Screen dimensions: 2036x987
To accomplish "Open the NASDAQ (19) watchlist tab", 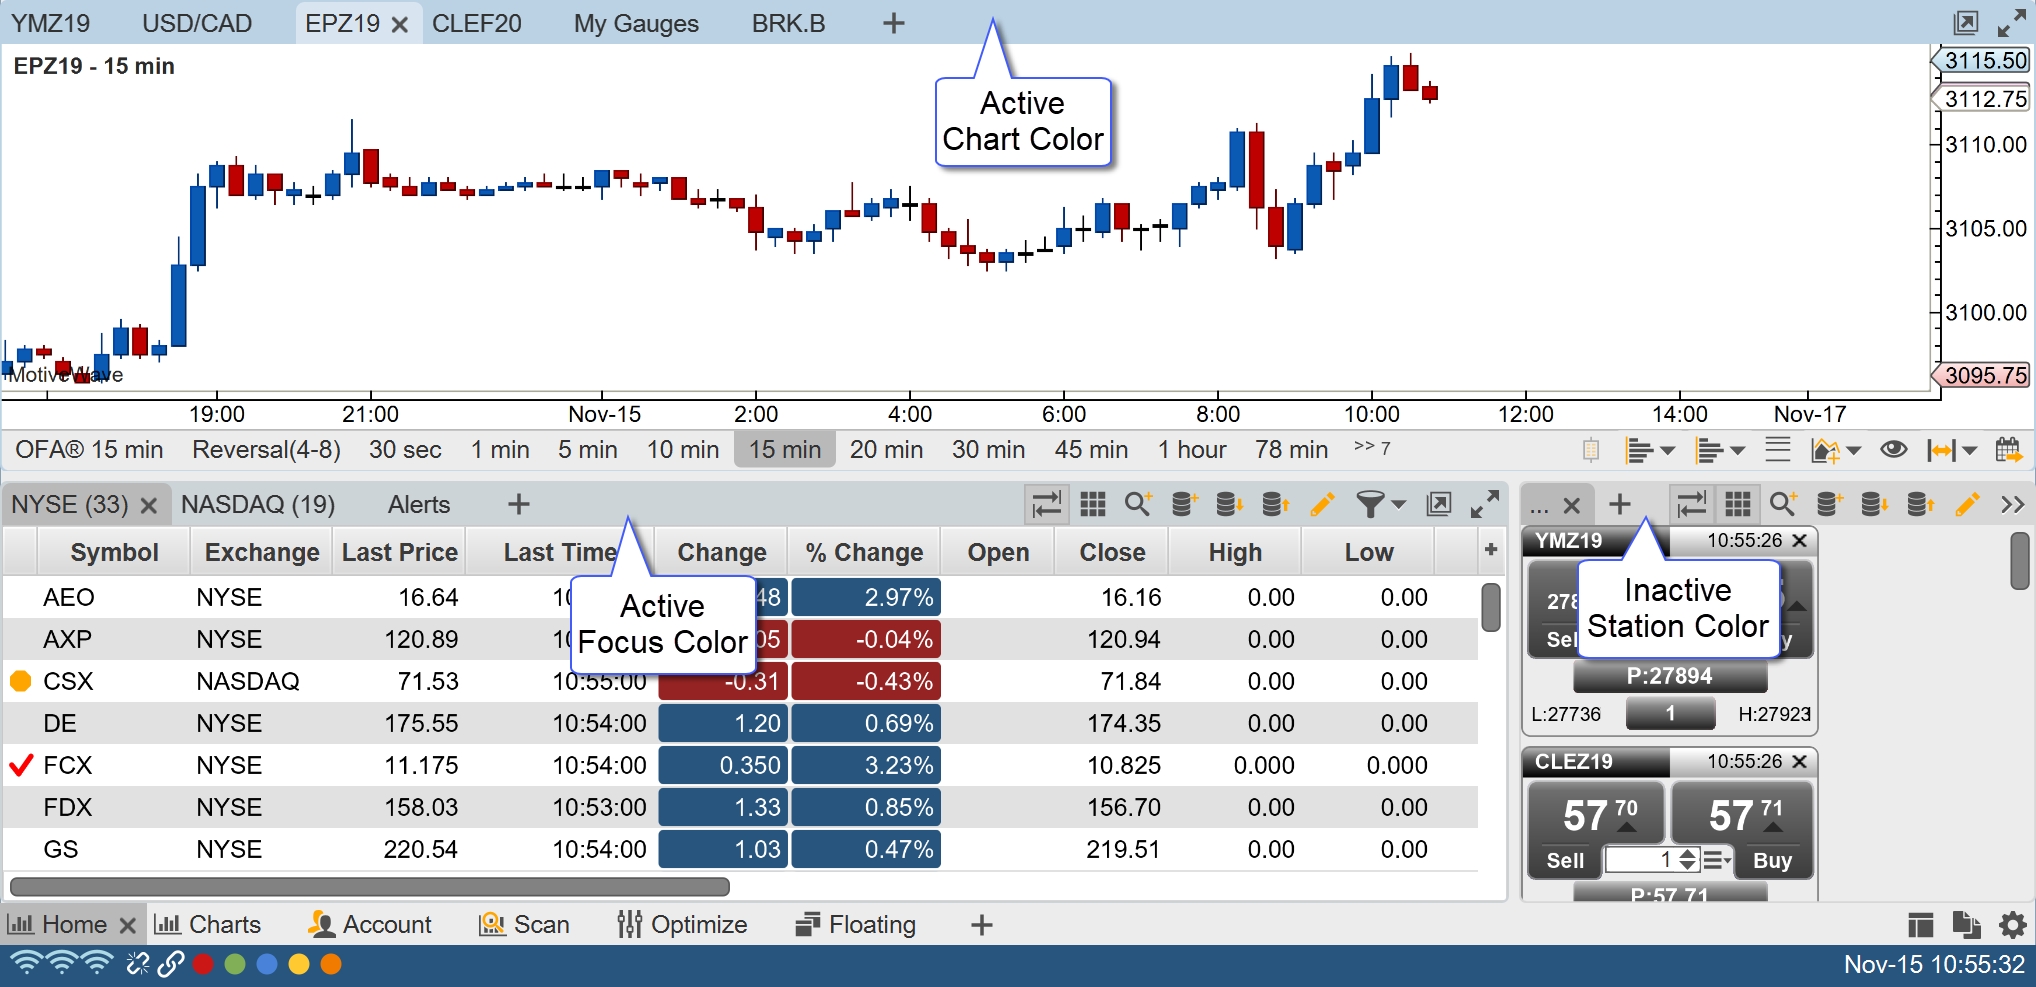I will coord(258,504).
